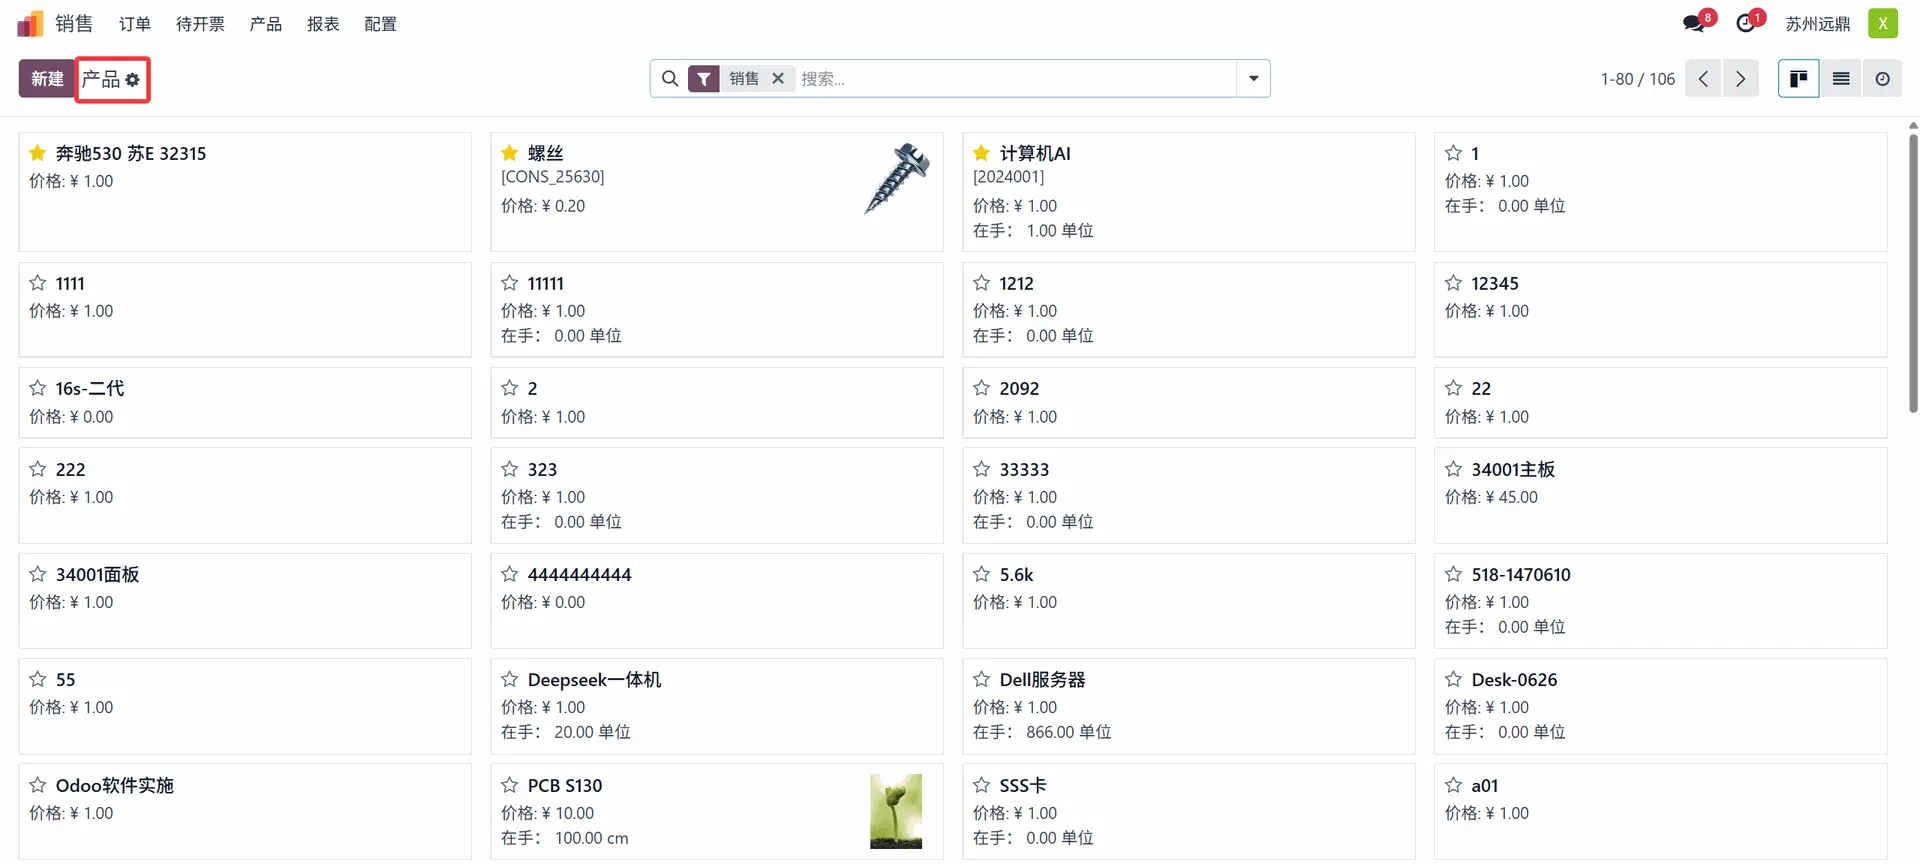Switch to list view
Image resolution: width=1920 pixels, height=864 pixels.
pos(1840,79)
